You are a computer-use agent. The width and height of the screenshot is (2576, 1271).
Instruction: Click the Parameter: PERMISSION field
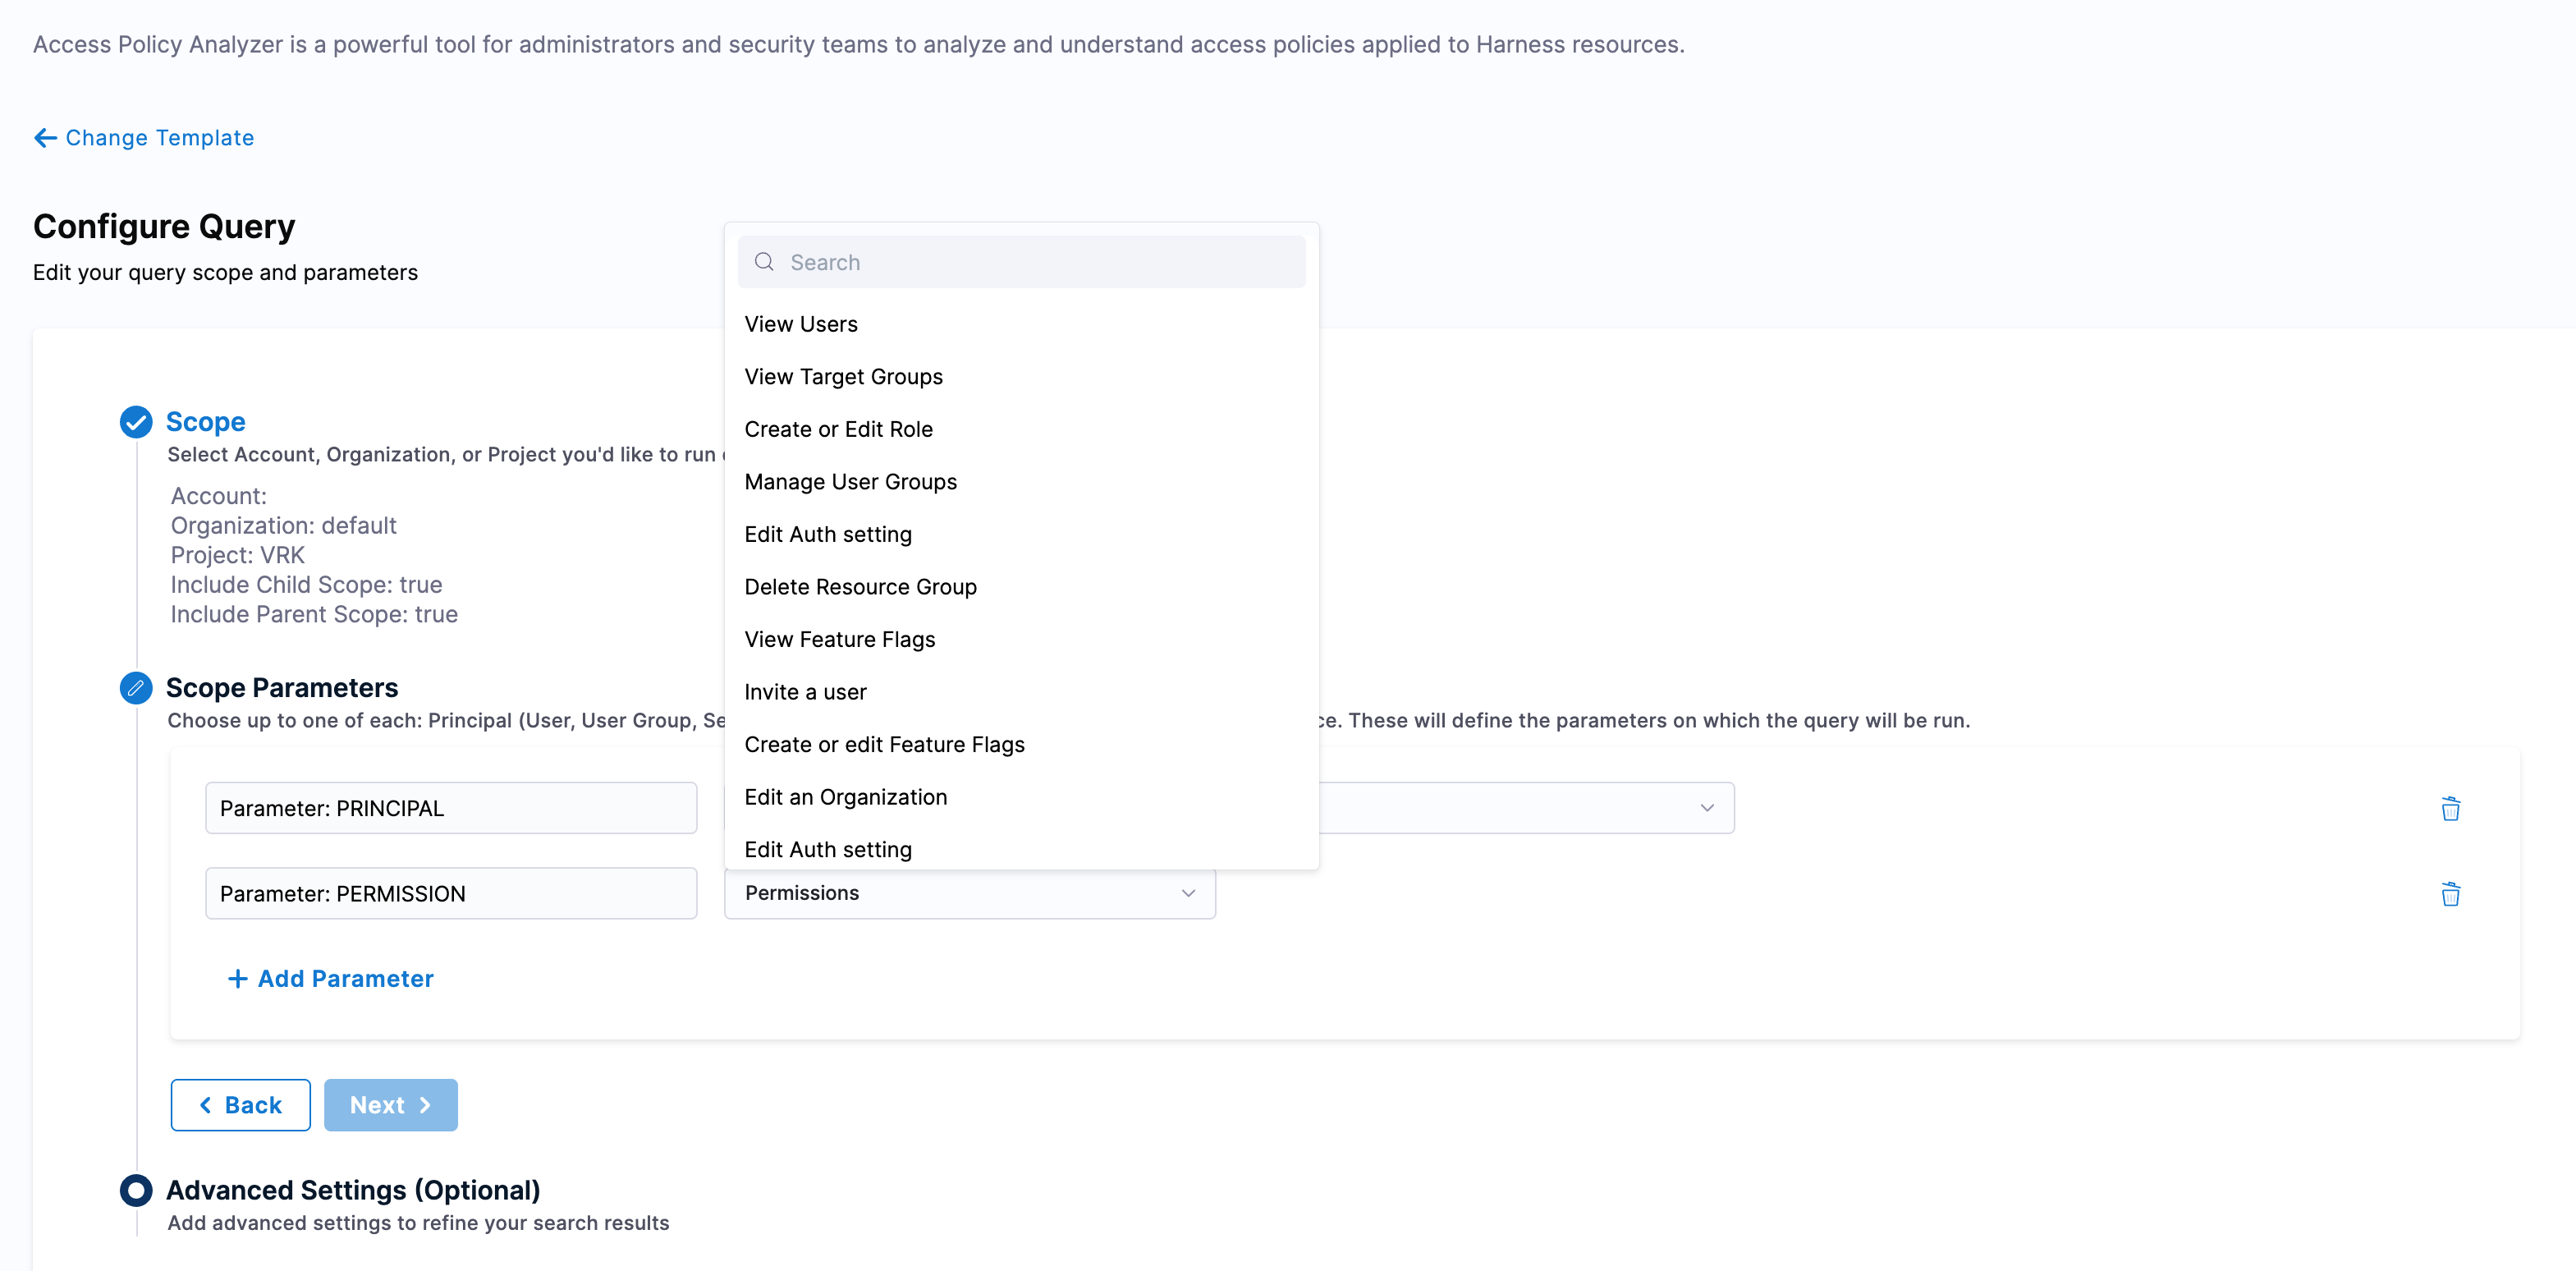click(x=451, y=894)
